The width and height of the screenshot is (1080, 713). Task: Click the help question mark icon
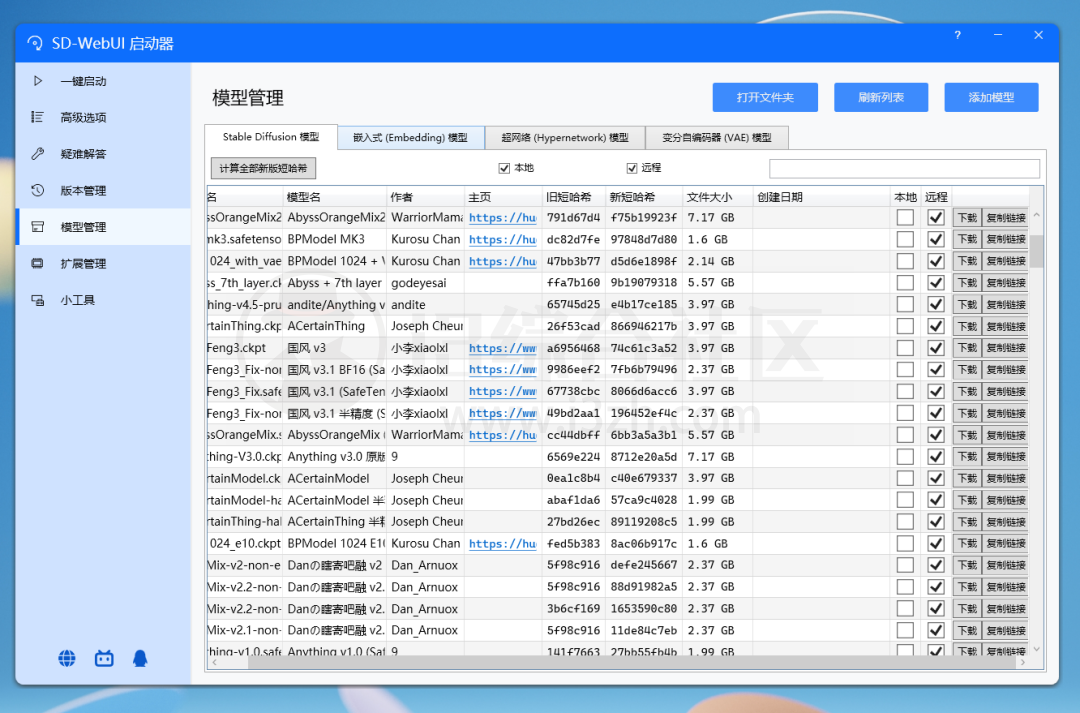pyautogui.click(x=957, y=35)
